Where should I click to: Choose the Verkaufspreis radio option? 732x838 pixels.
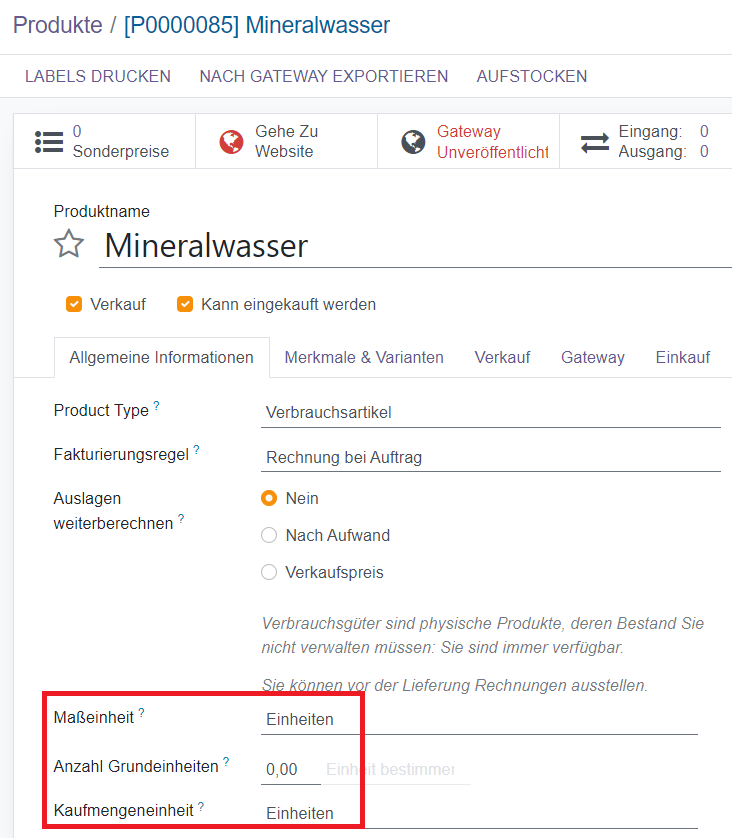[x=269, y=573]
